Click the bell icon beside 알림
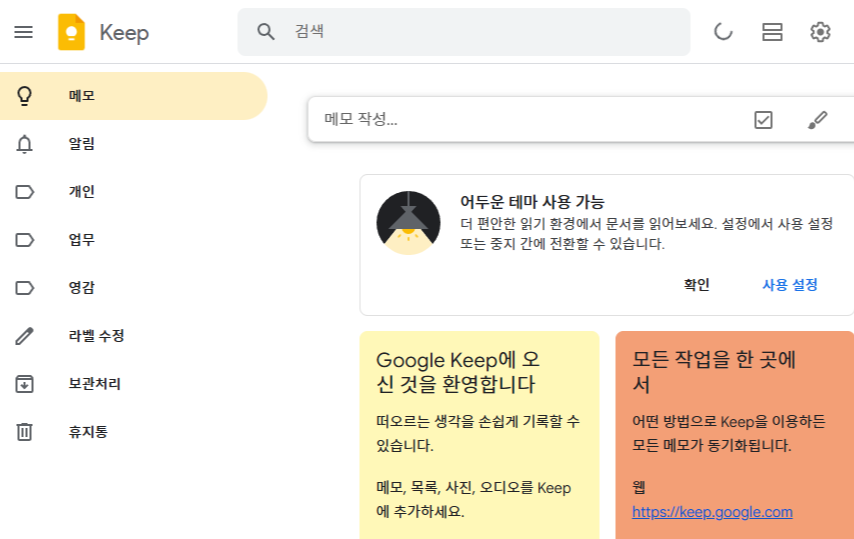854x539 pixels. click(25, 144)
